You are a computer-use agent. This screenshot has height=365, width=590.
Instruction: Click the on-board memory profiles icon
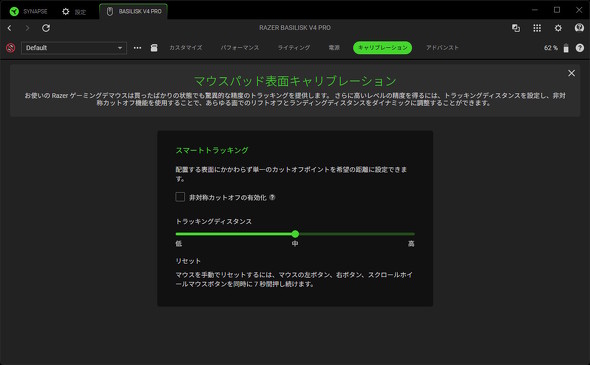[154, 48]
